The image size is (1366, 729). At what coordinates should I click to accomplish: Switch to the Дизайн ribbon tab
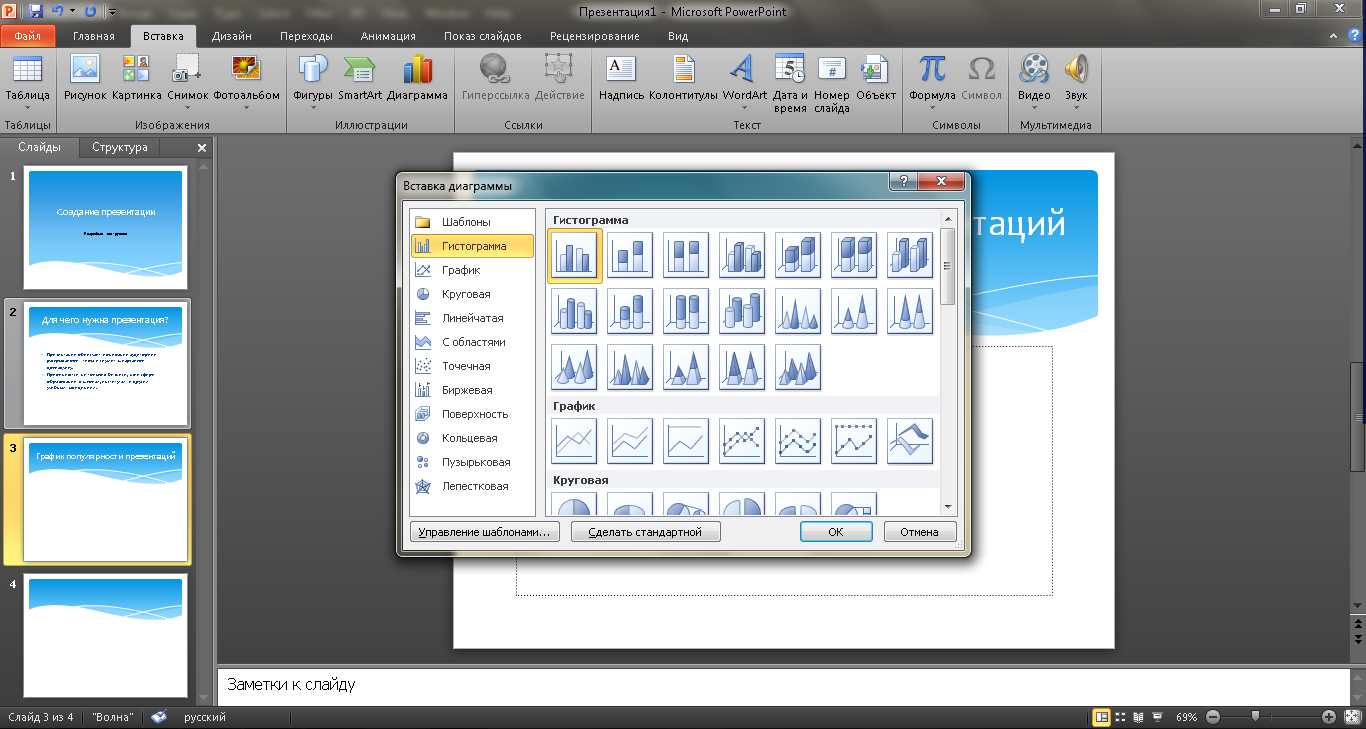(231, 36)
